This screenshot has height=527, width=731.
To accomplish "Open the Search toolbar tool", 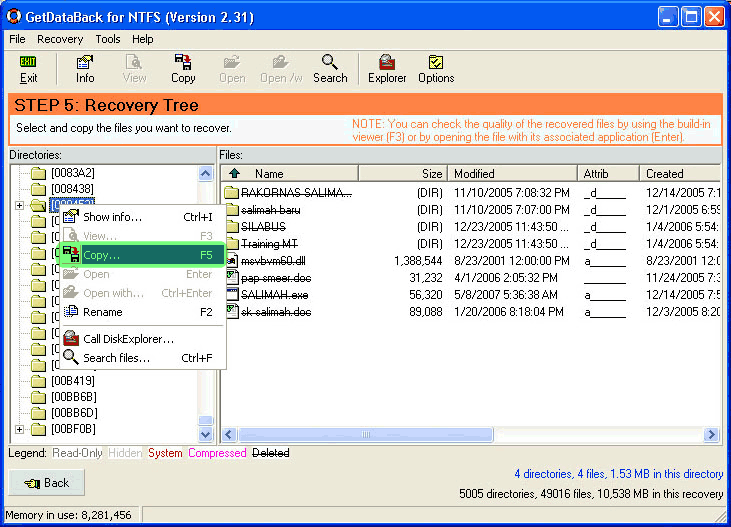I will [x=330, y=69].
